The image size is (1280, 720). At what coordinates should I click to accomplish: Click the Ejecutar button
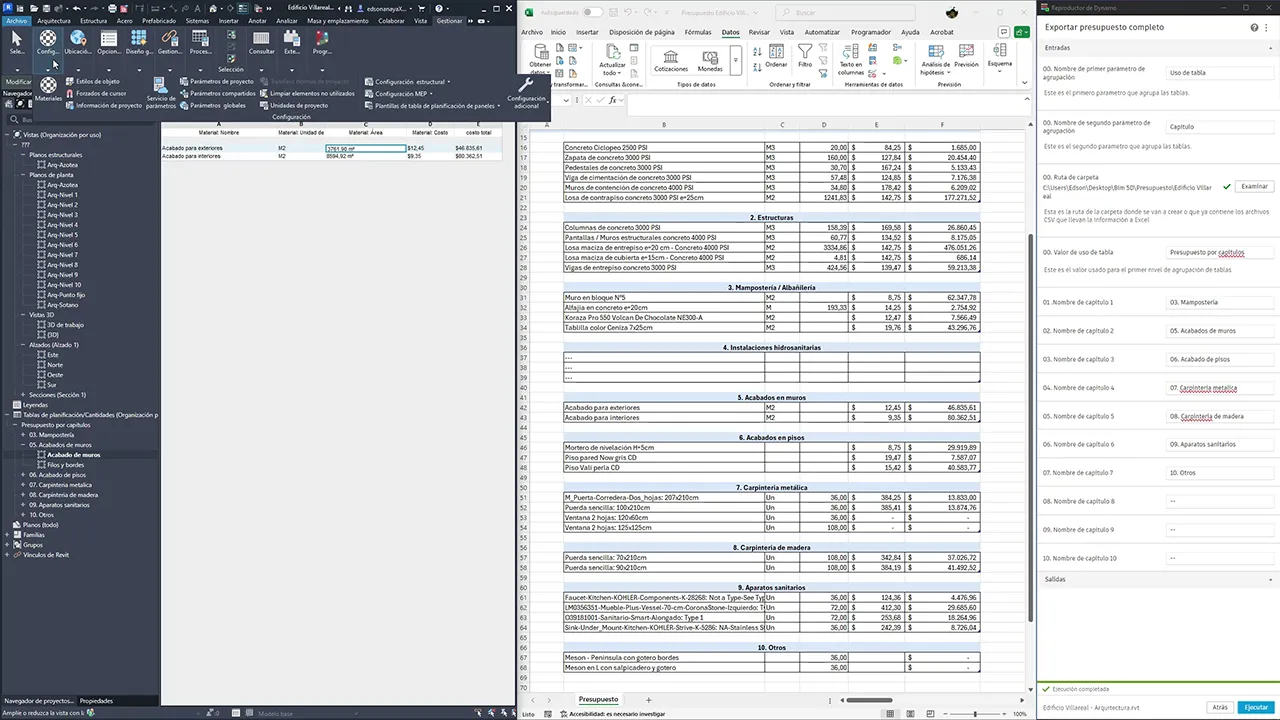click(1255, 707)
